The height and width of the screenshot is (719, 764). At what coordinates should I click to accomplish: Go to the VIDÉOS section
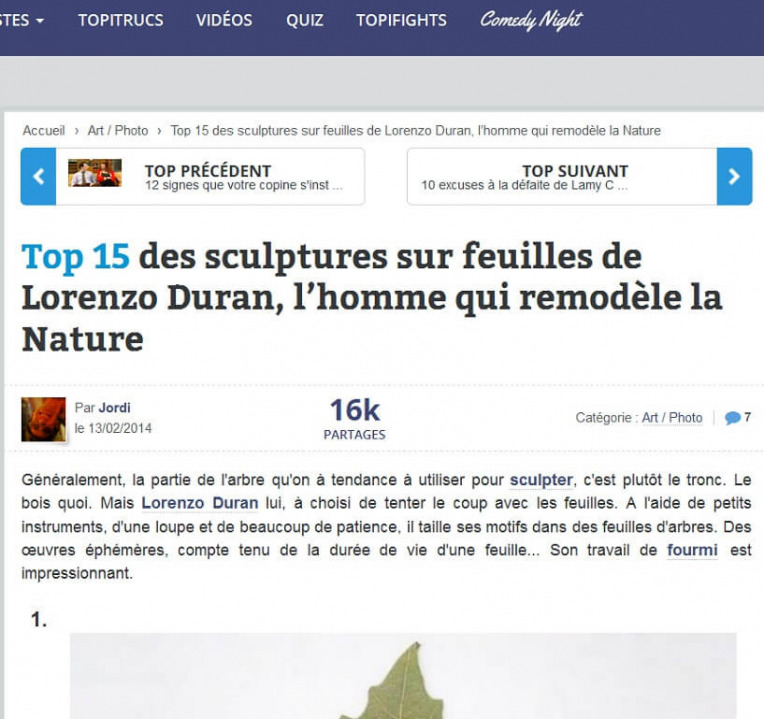point(224,20)
